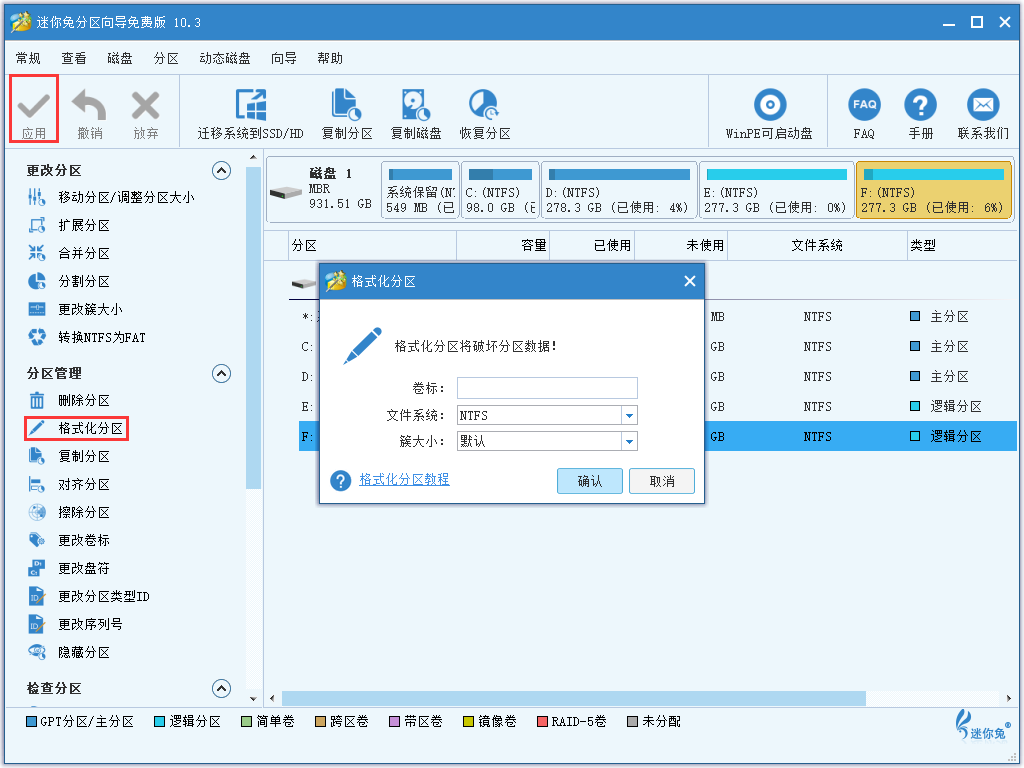Click the Undo (撤销) arrow icon
1024x768 pixels.
pyautogui.click(x=89, y=104)
